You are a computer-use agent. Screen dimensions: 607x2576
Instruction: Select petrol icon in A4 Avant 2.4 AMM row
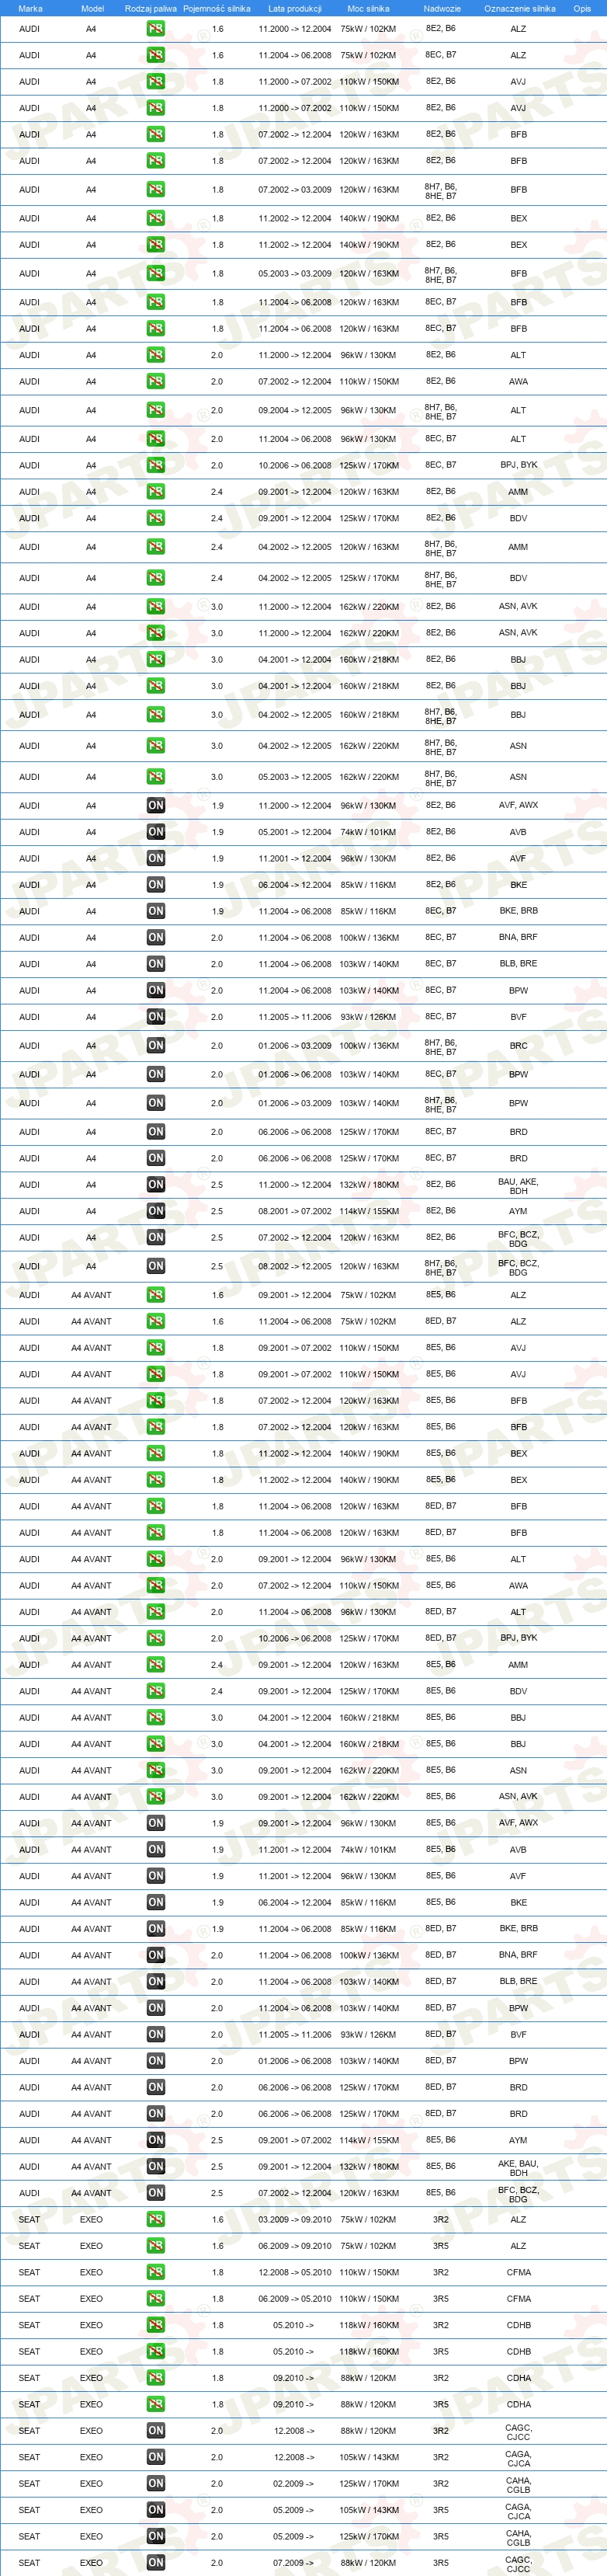(156, 1665)
